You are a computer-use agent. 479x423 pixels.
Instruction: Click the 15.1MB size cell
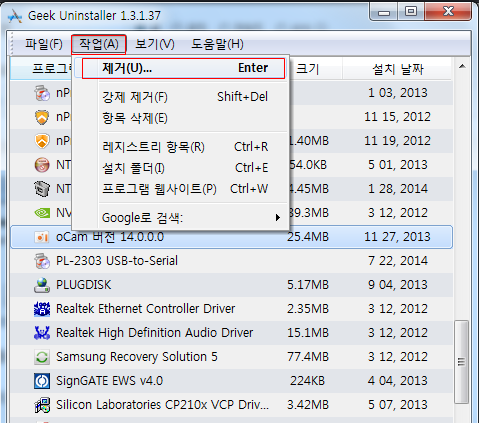(x=308, y=333)
